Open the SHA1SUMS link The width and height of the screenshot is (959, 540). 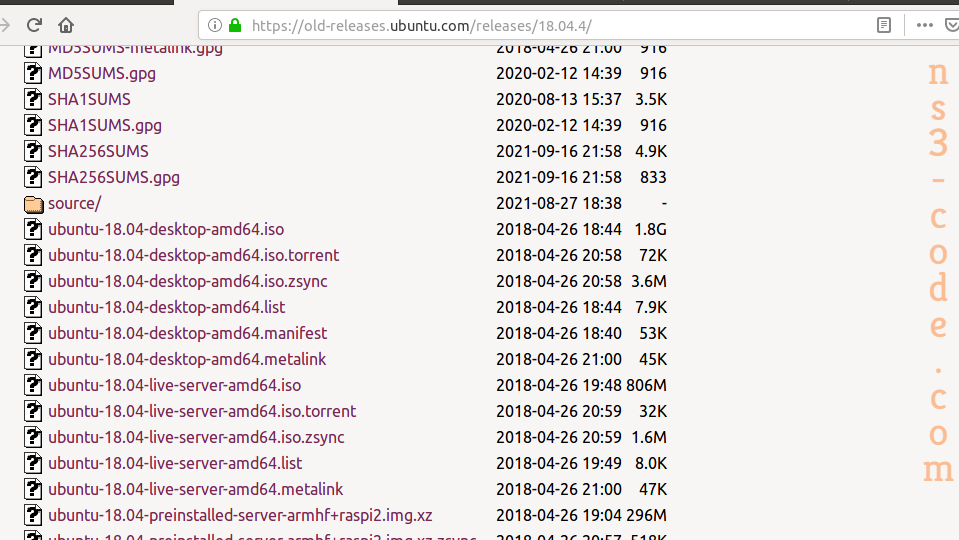point(89,99)
